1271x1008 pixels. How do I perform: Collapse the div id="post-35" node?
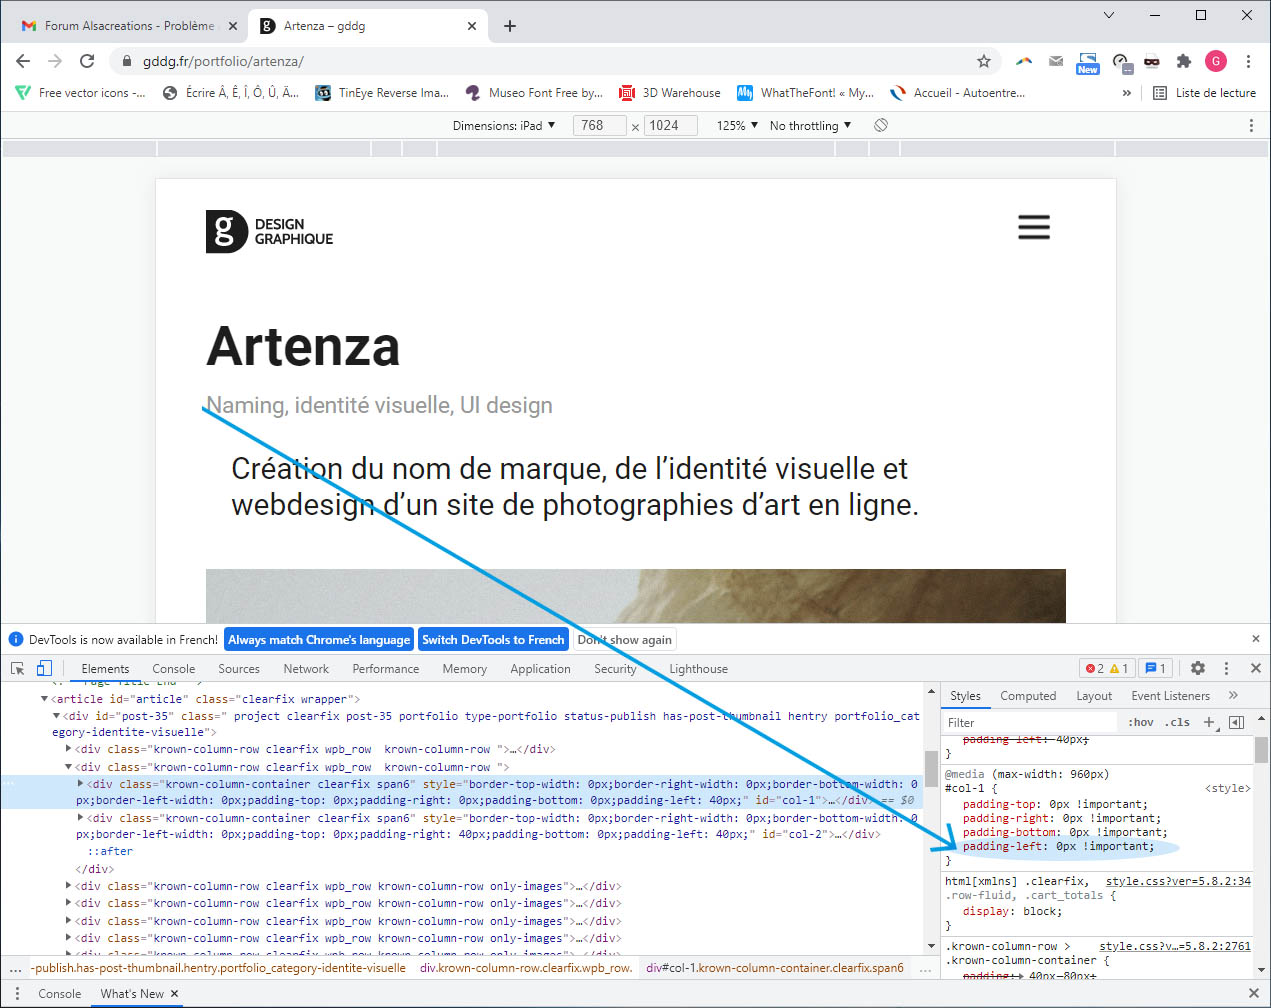tap(57, 716)
